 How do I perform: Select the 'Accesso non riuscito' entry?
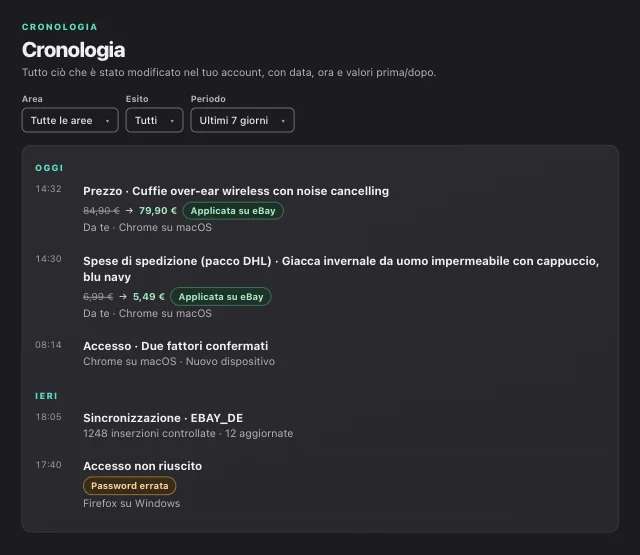tap(142, 466)
